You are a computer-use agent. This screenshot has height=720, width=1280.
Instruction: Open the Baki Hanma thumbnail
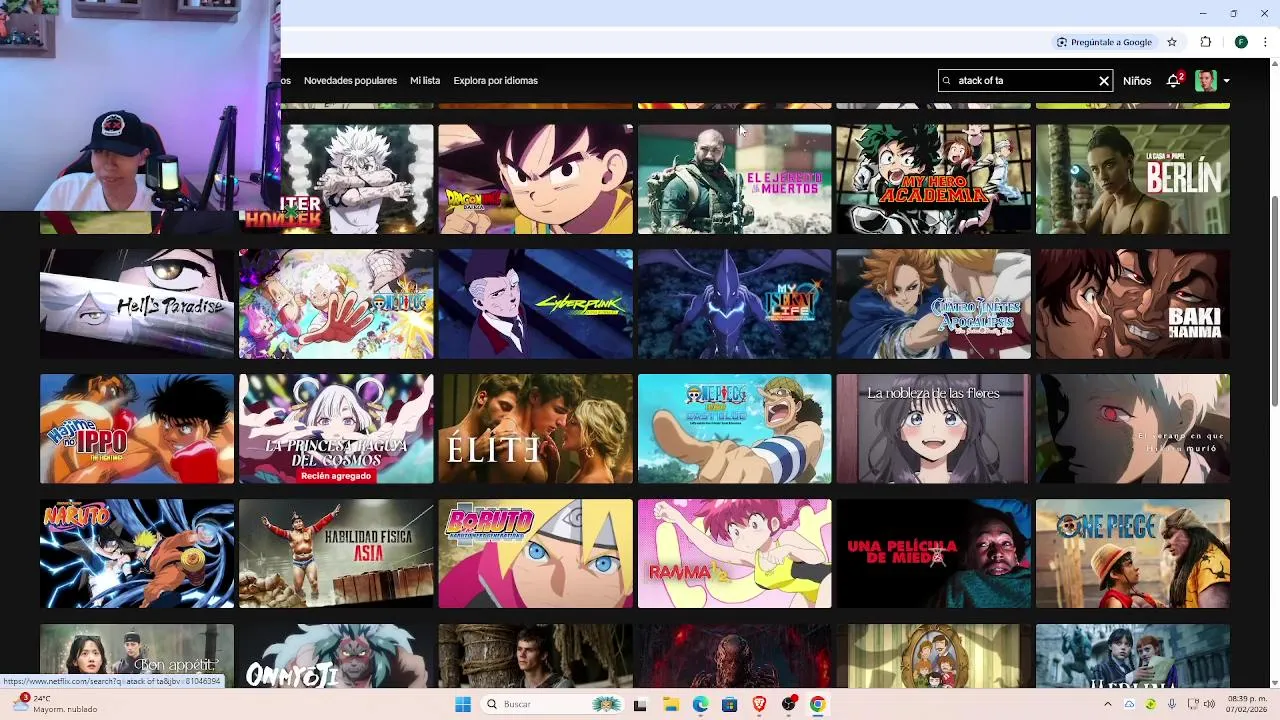1132,304
